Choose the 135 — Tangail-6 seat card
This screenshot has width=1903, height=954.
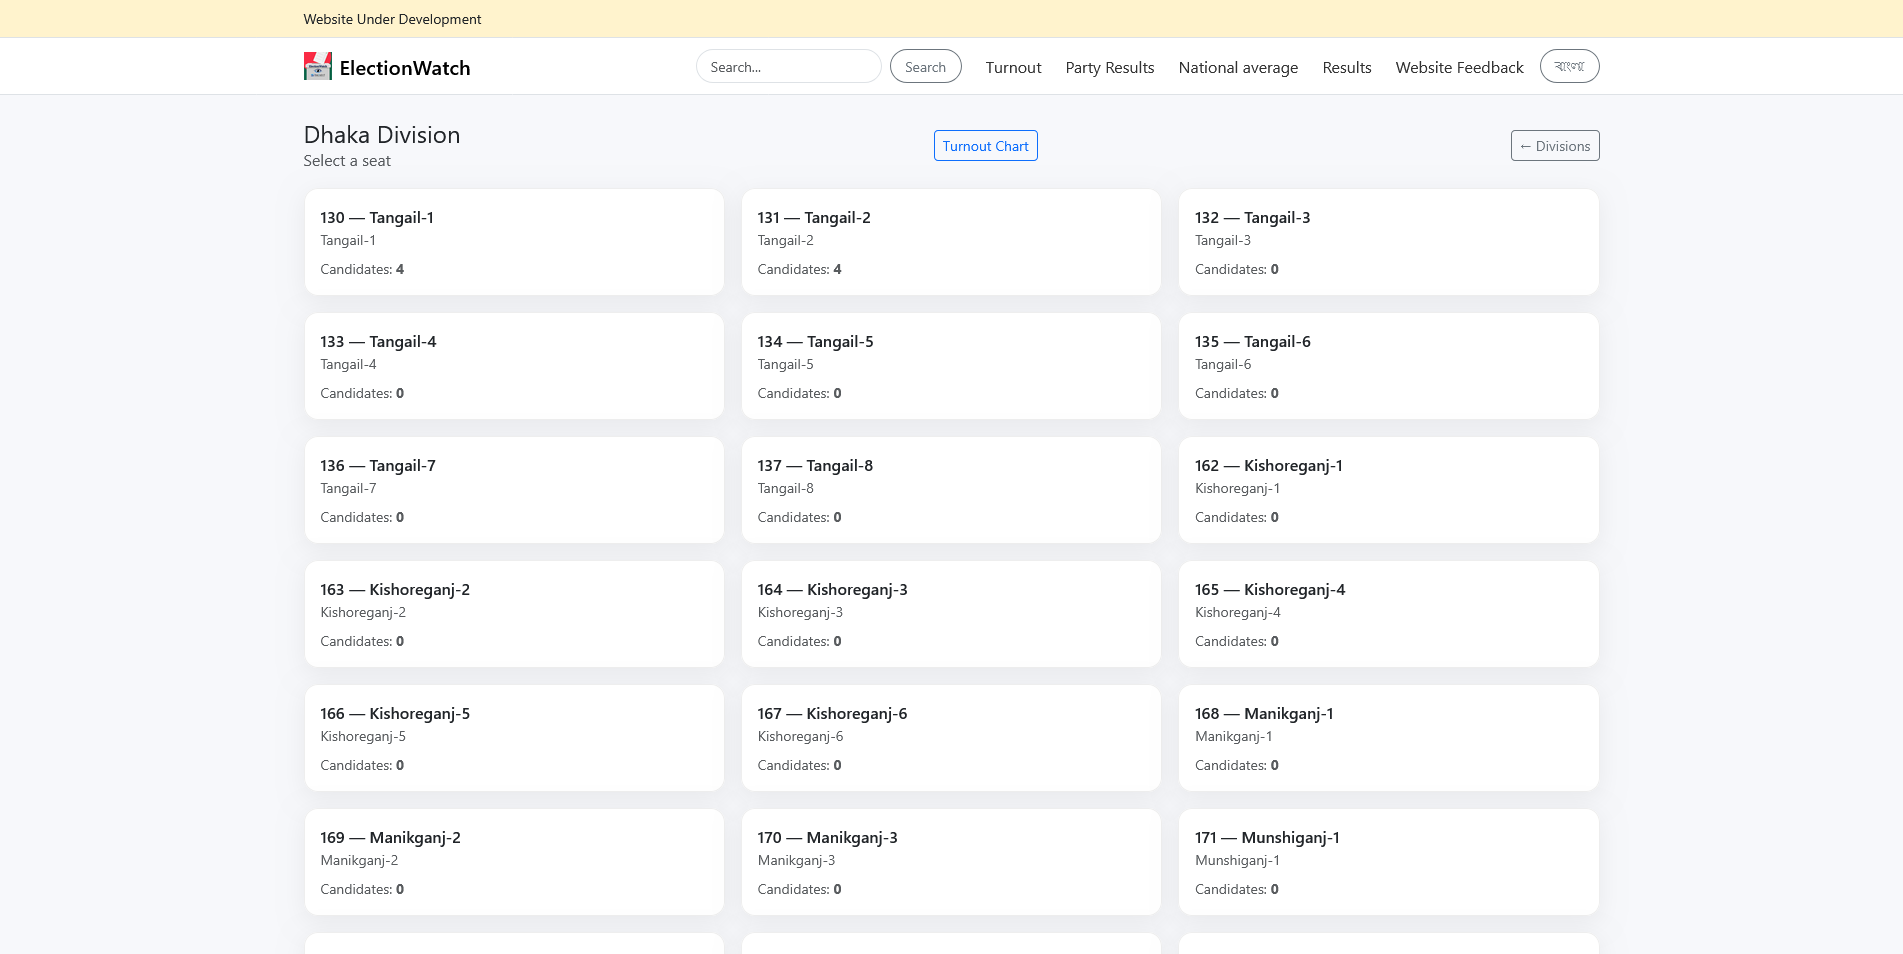(x=1388, y=366)
